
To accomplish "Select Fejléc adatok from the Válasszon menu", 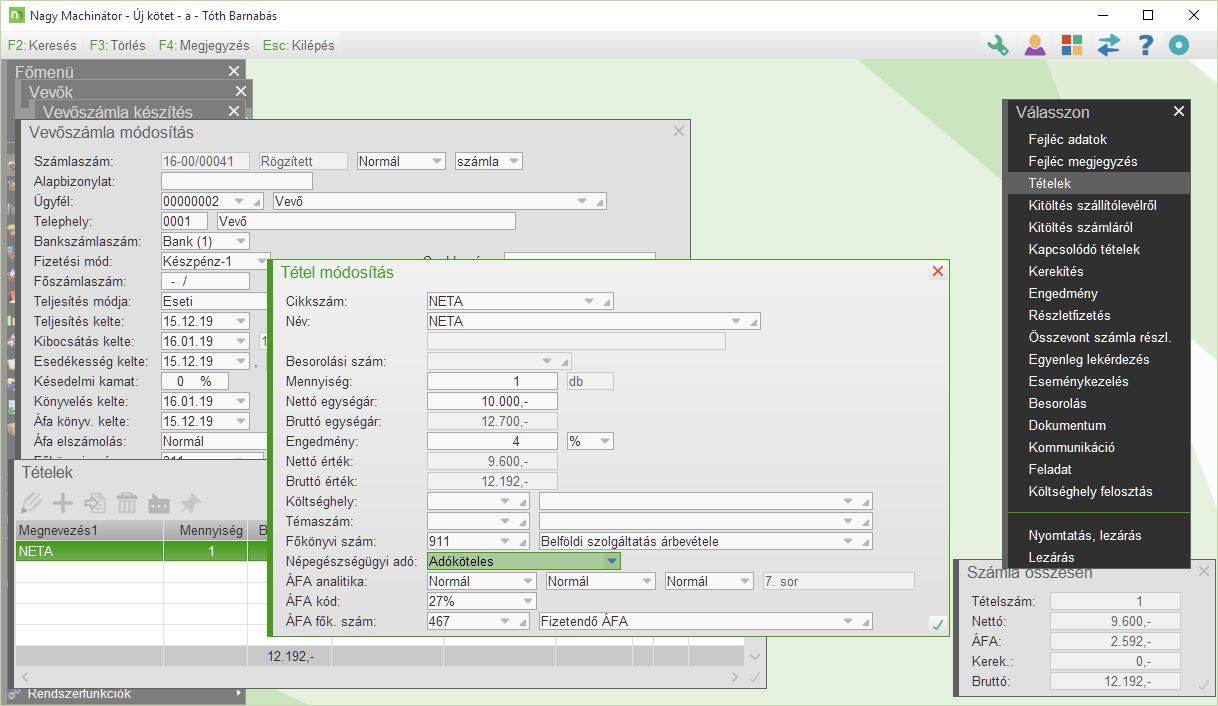I will click(1067, 140).
